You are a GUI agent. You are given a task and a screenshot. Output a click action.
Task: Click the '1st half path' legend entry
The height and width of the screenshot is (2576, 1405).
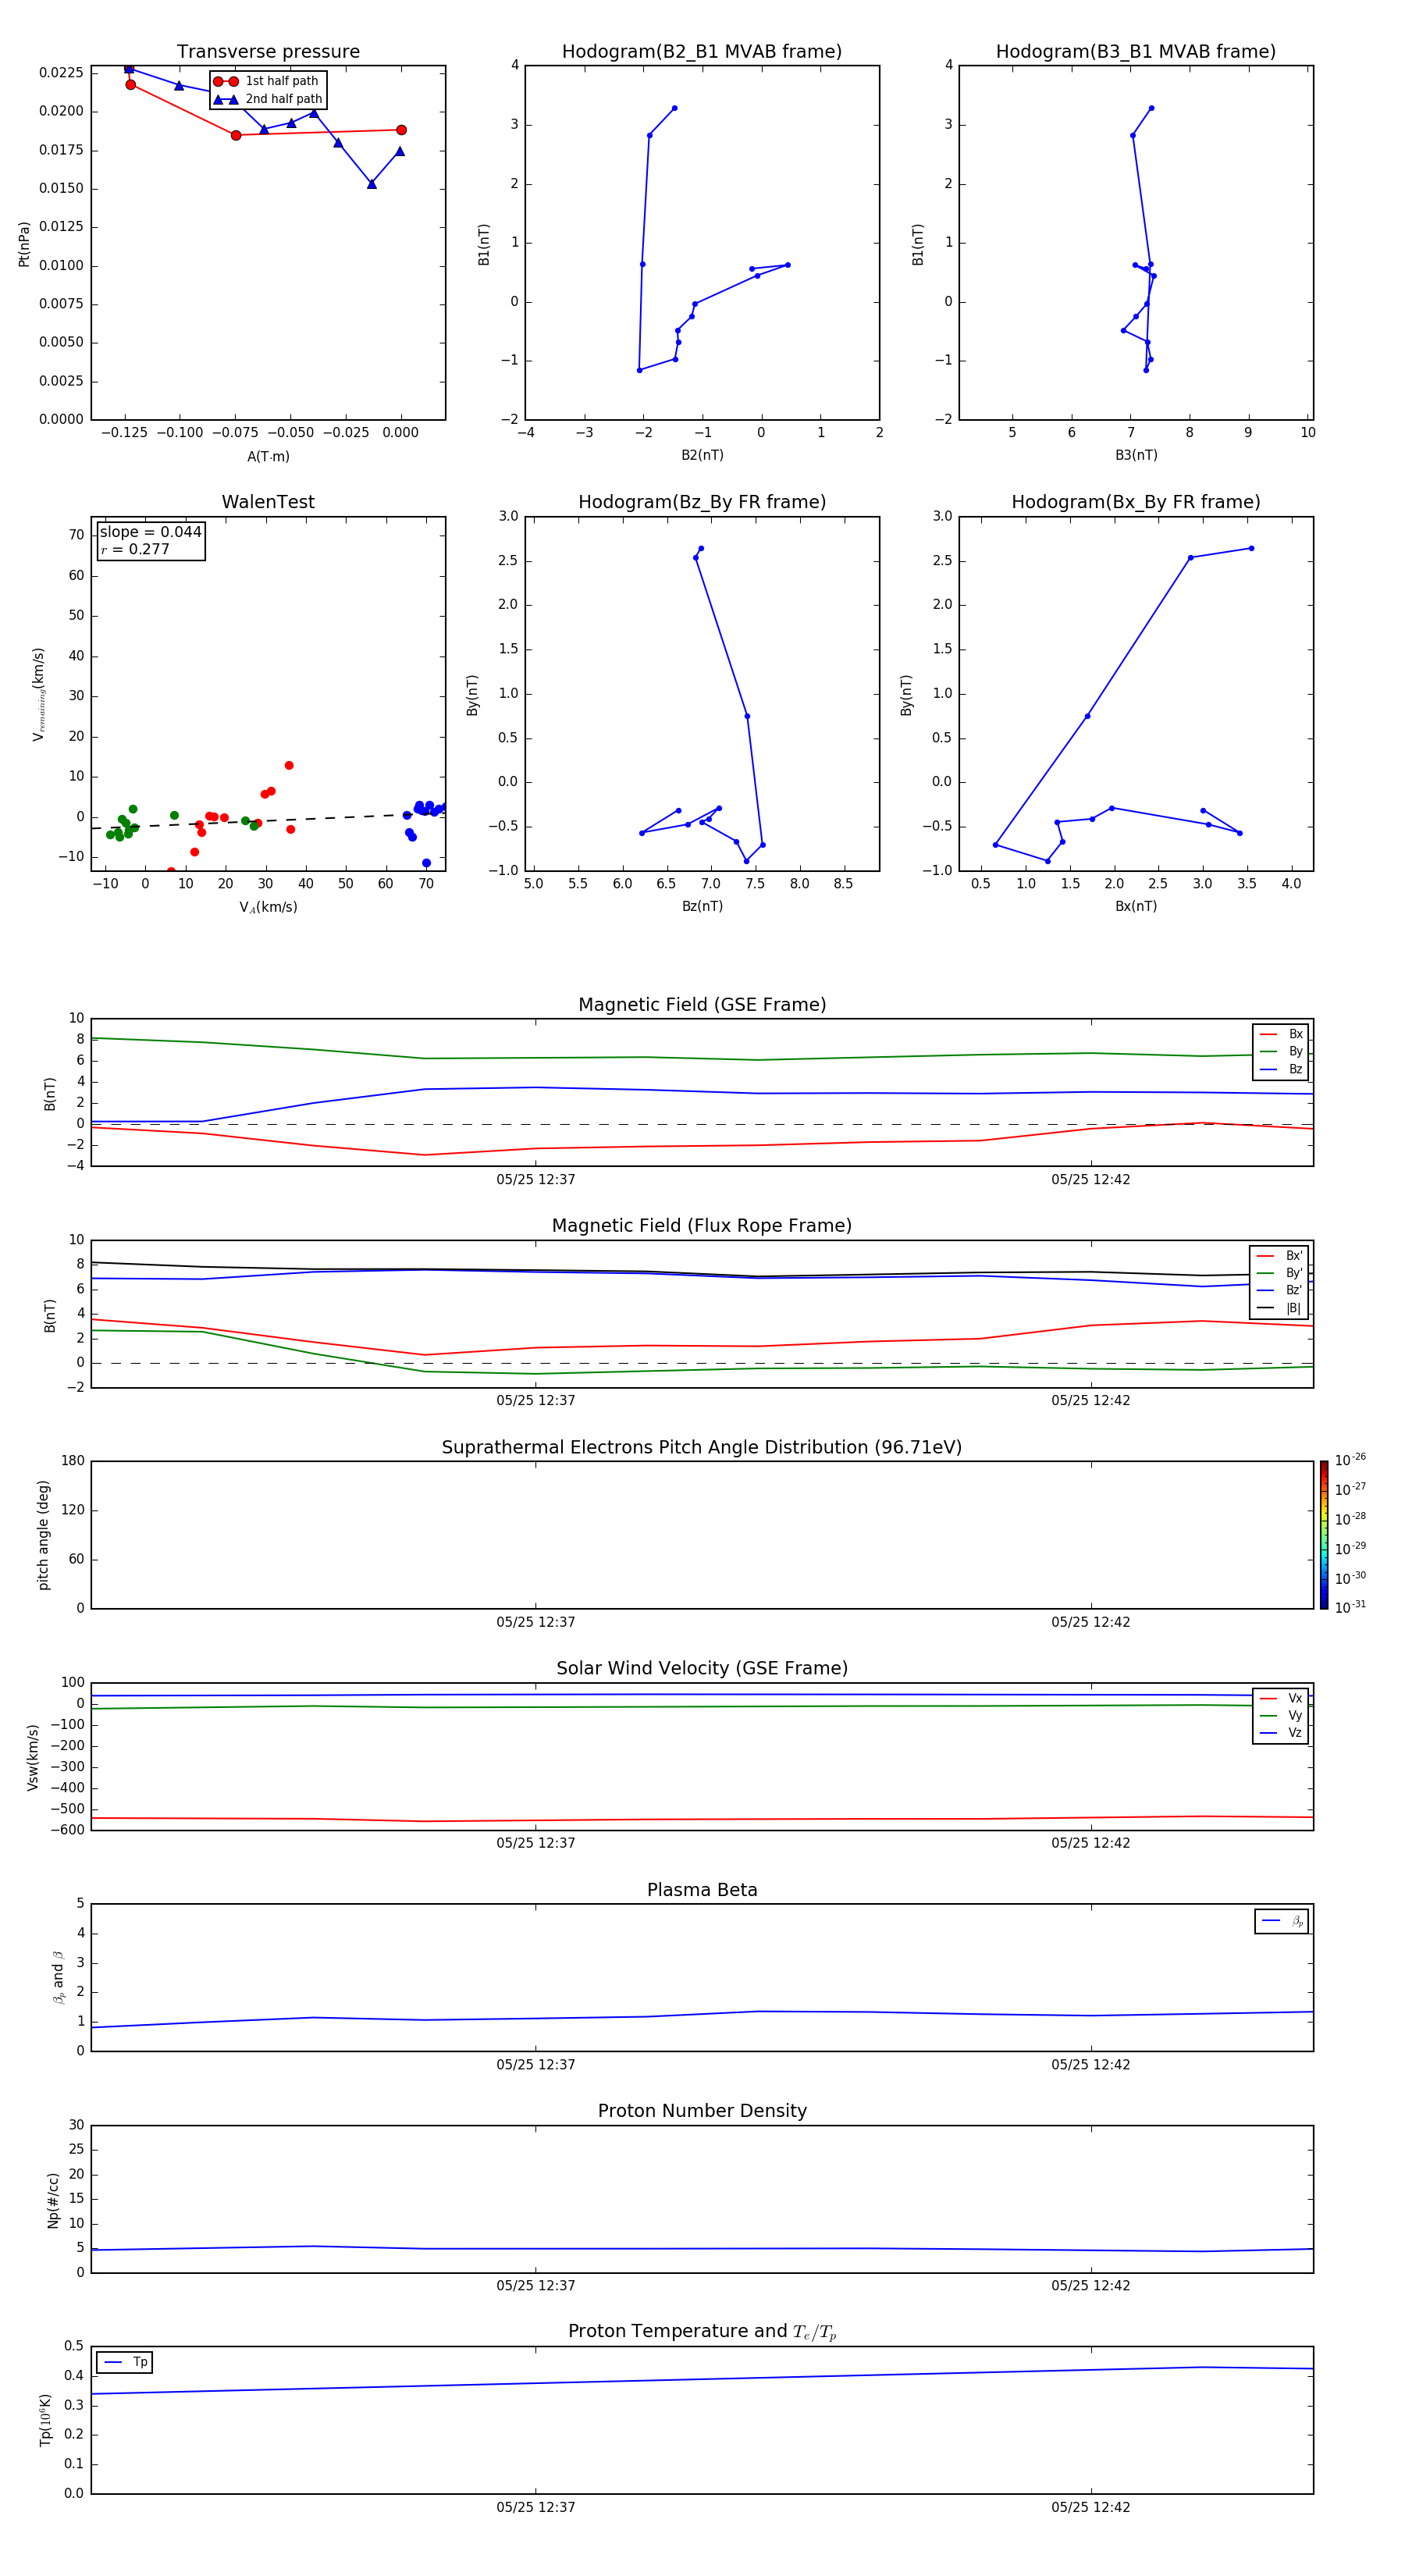[x=266, y=81]
